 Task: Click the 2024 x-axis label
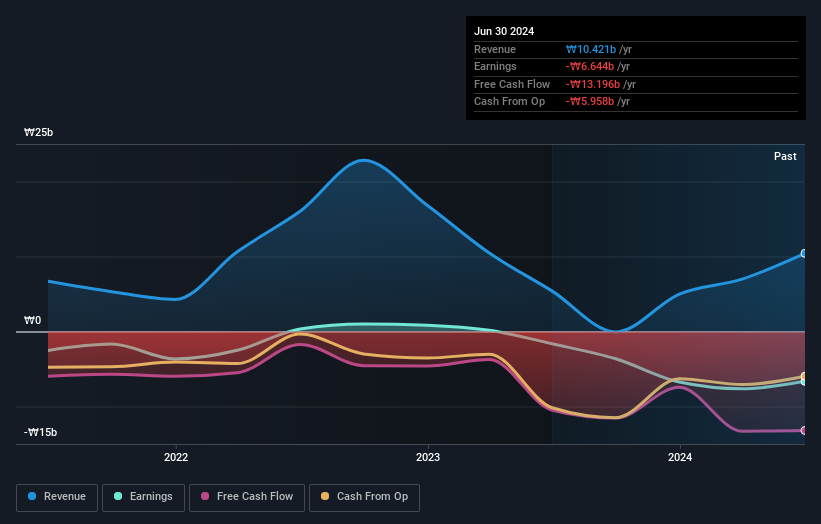click(680, 457)
